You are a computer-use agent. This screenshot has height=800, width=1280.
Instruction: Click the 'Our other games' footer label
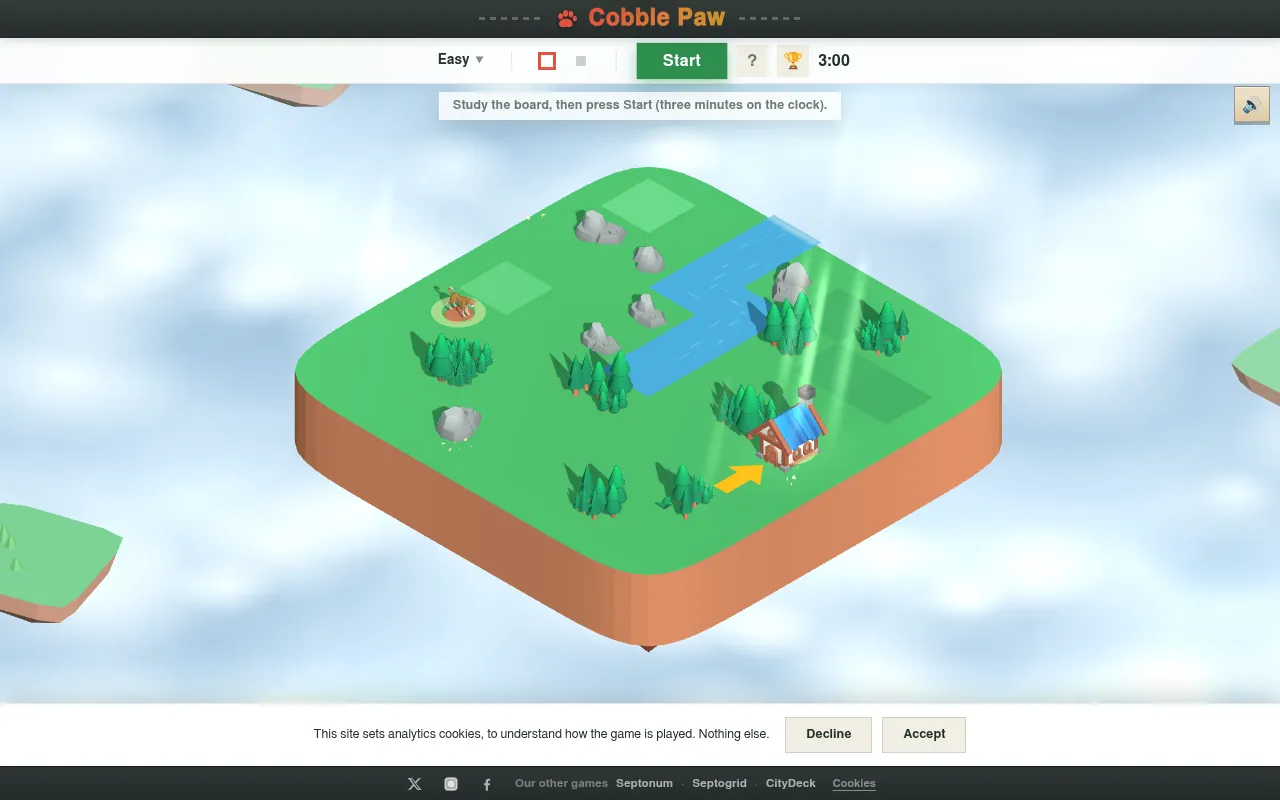pyautogui.click(x=561, y=784)
